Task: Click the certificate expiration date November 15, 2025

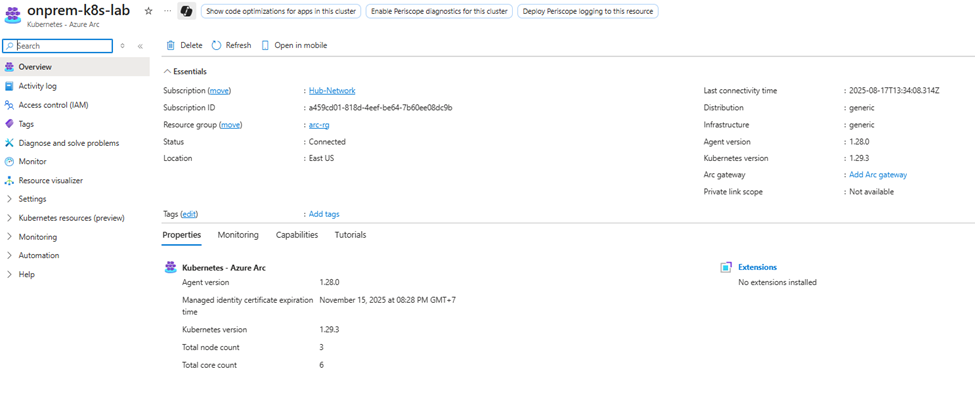Action: (387, 300)
